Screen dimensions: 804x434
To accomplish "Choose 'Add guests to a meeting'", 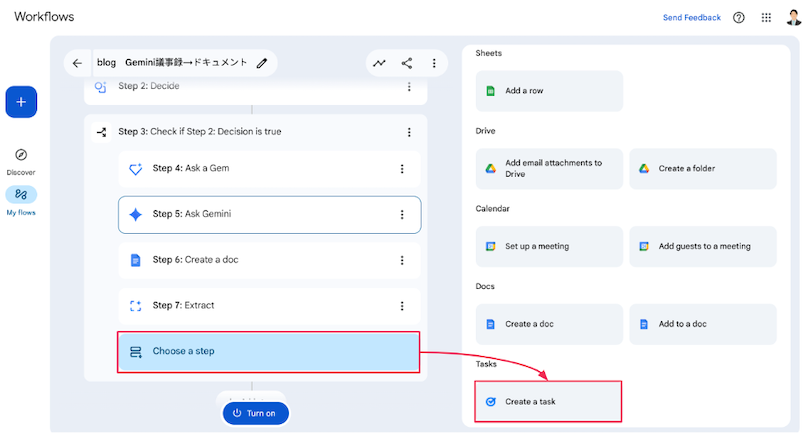I will tap(703, 246).
